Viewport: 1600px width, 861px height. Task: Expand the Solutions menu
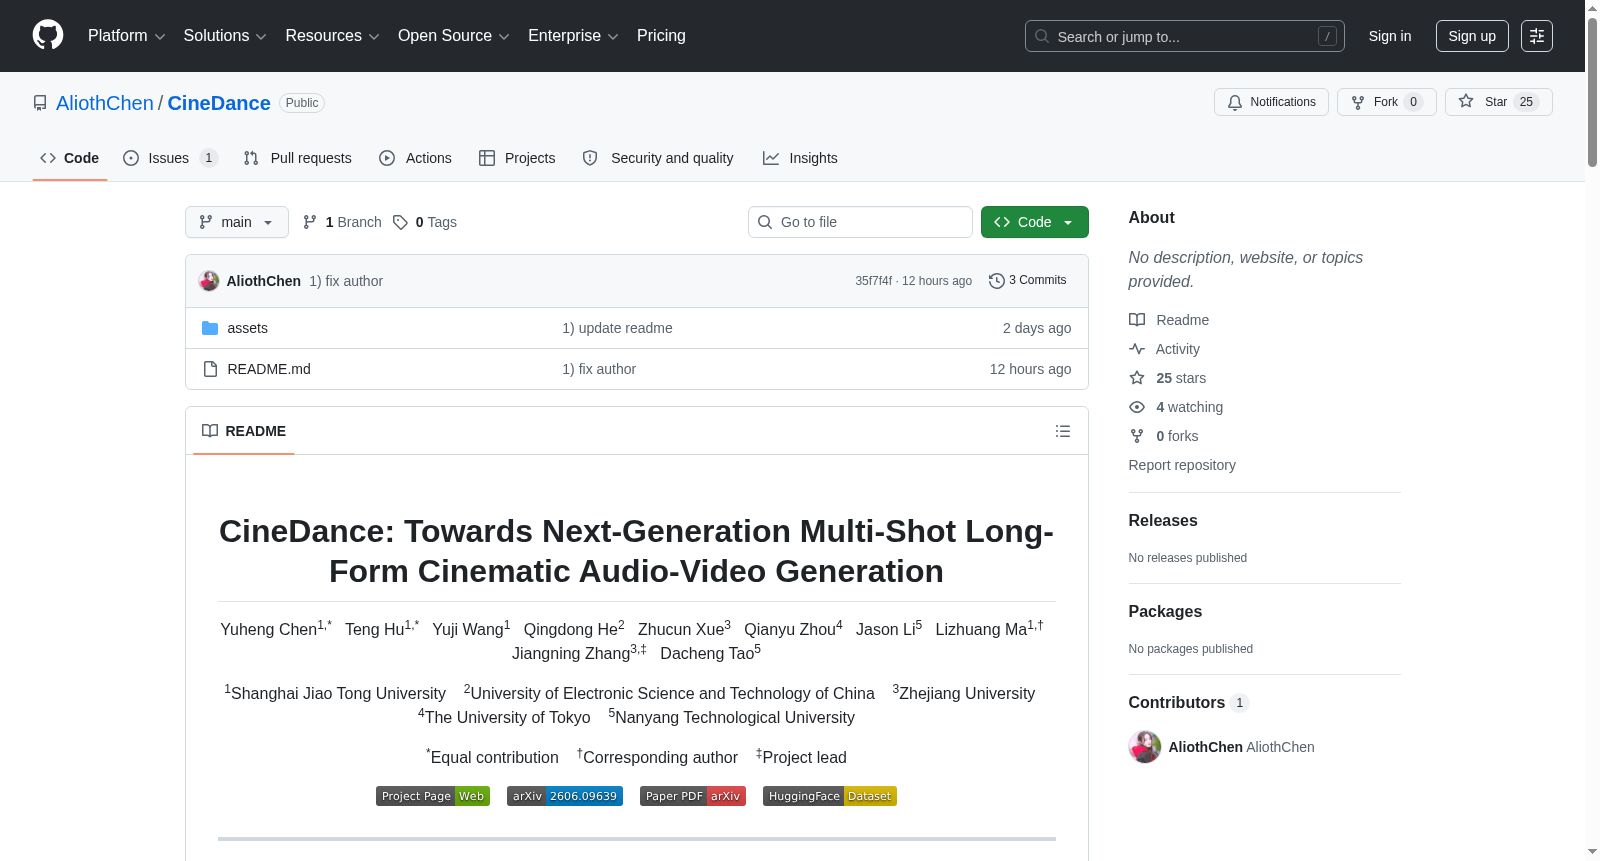225,36
